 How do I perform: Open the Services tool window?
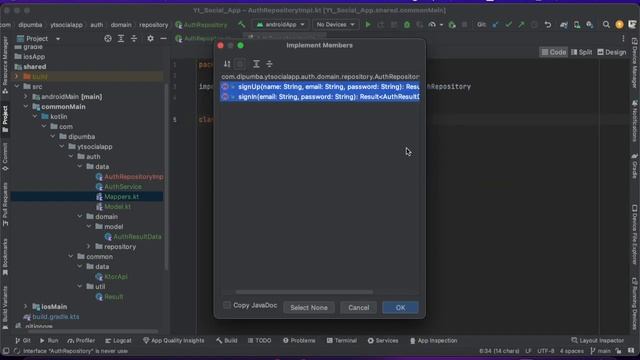click(383, 340)
